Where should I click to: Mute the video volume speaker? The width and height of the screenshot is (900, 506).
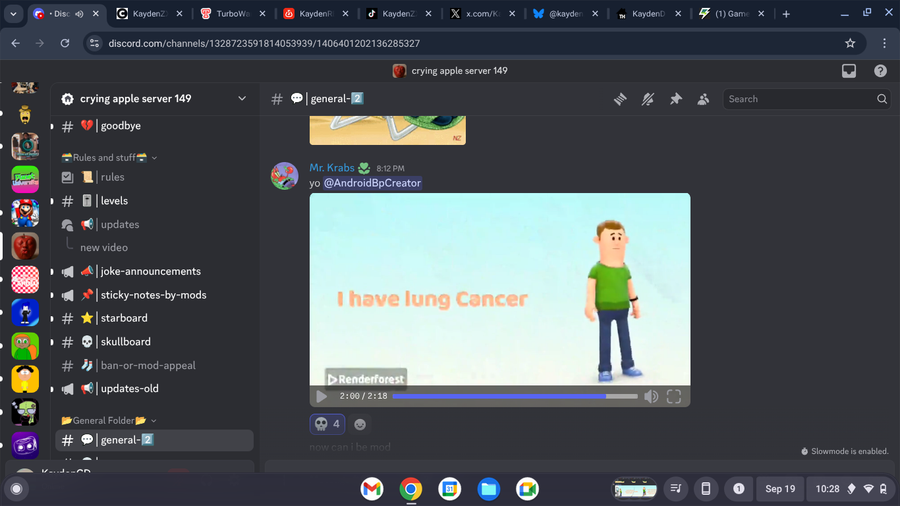click(651, 396)
